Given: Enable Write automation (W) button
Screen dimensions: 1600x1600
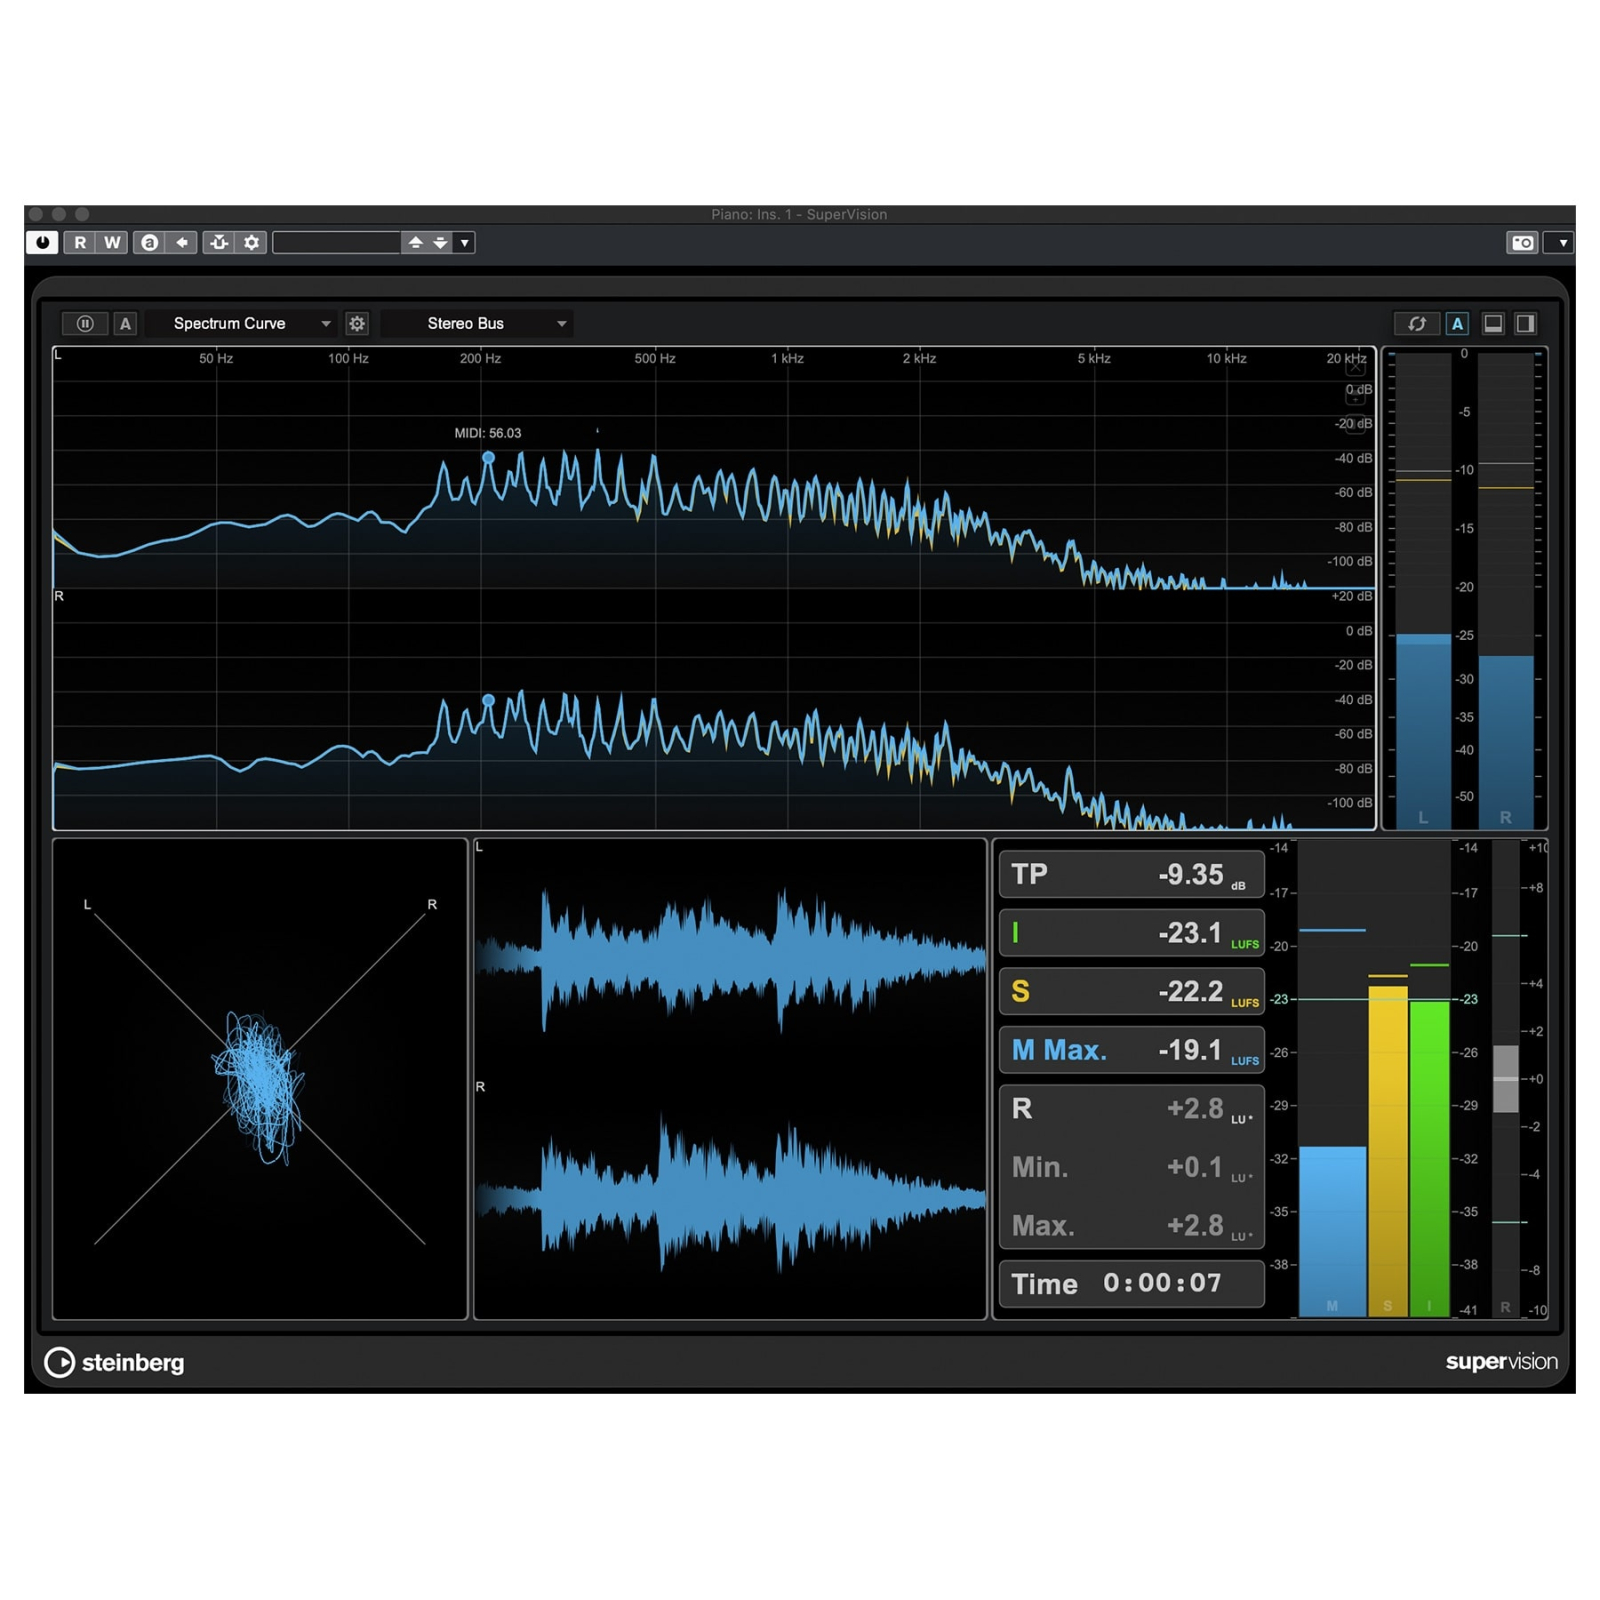Looking at the screenshot, I should [112, 242].
